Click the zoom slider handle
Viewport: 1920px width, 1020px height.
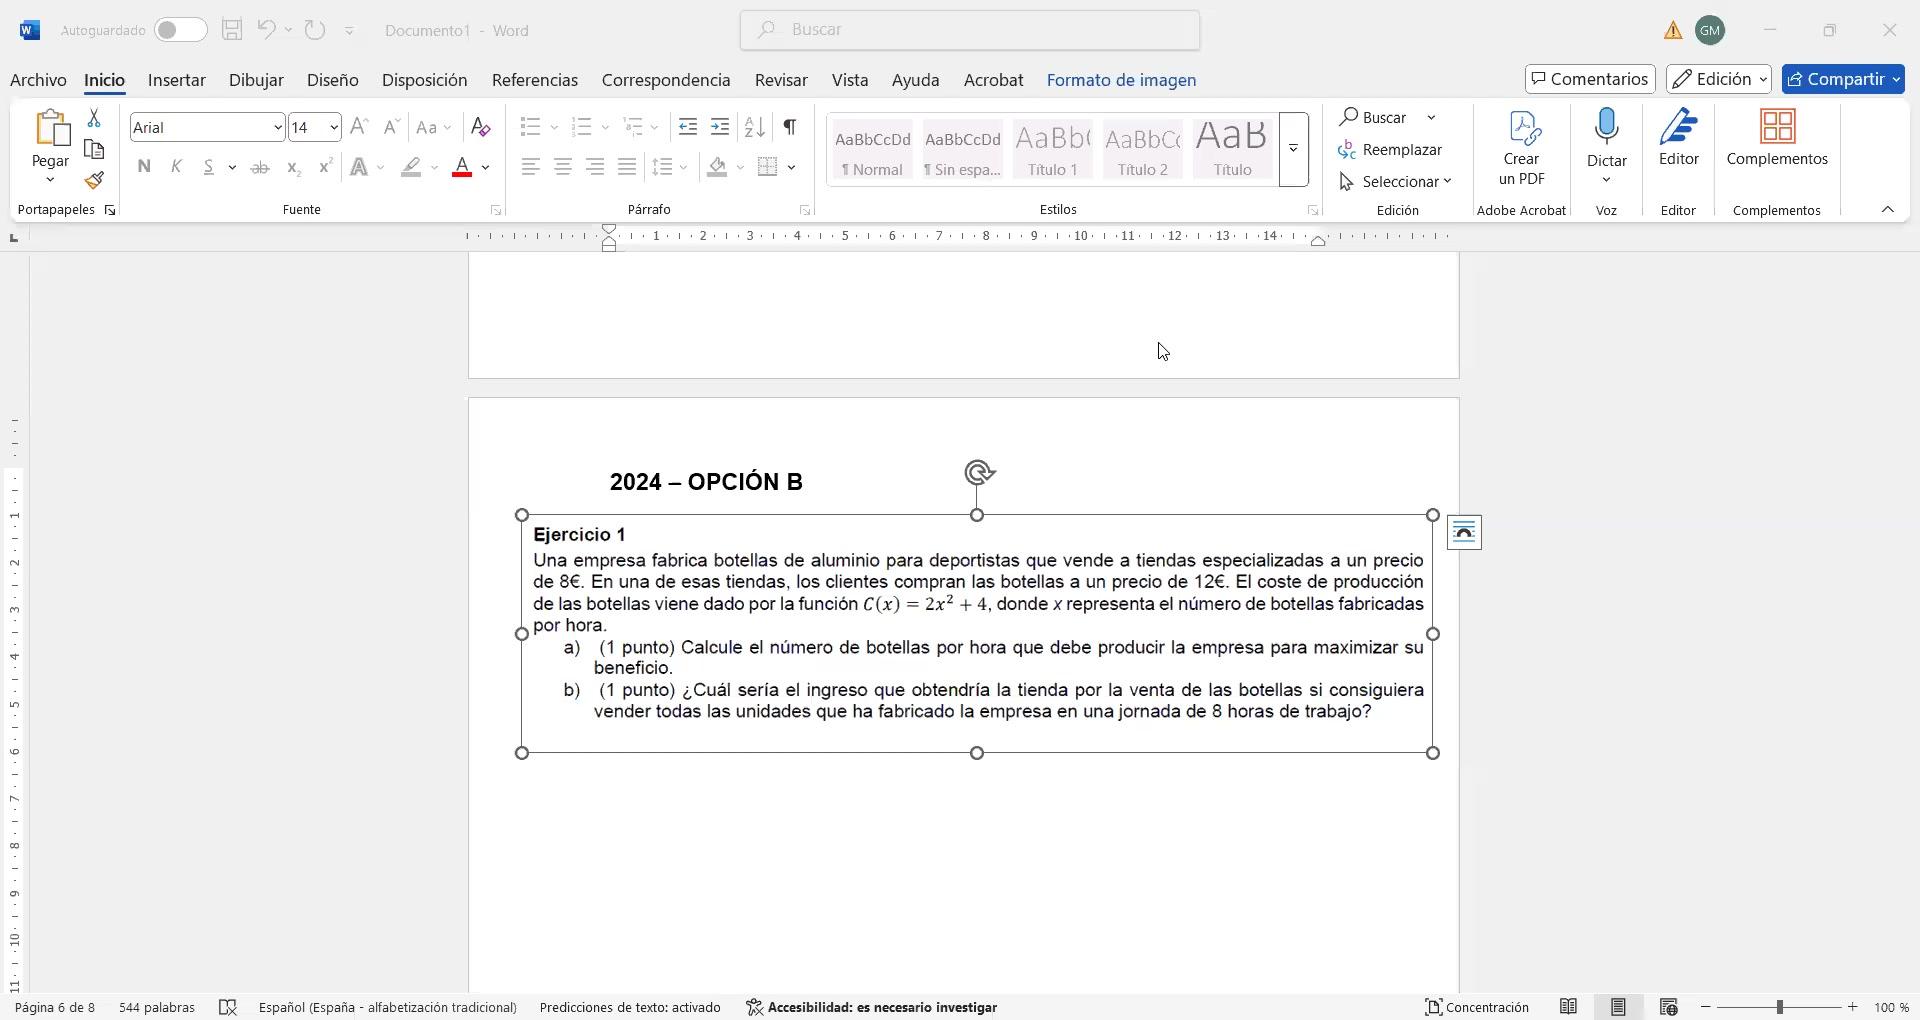[1779, 1007]
